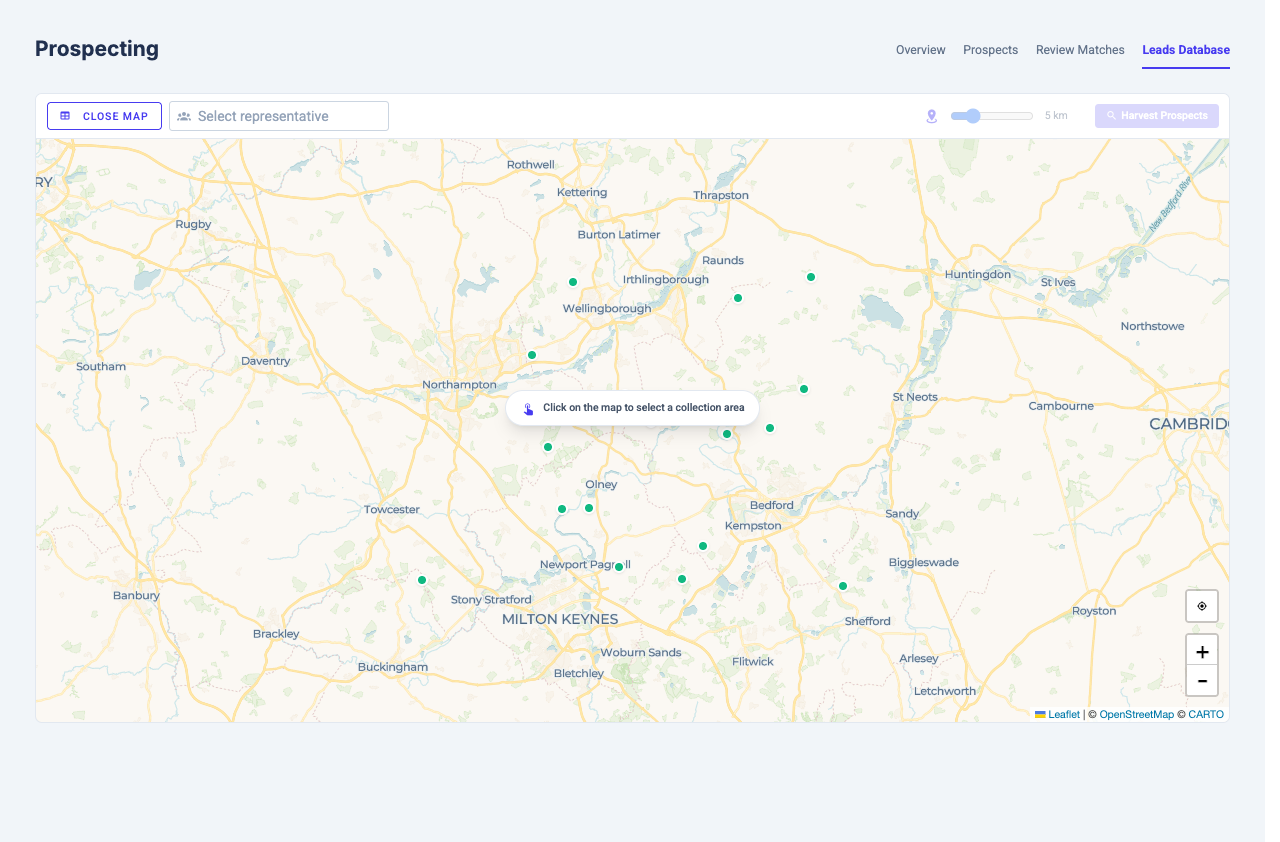Zoom in on the map
The height and width of the screenshot is (842, 1280).
pos(1202,651)
